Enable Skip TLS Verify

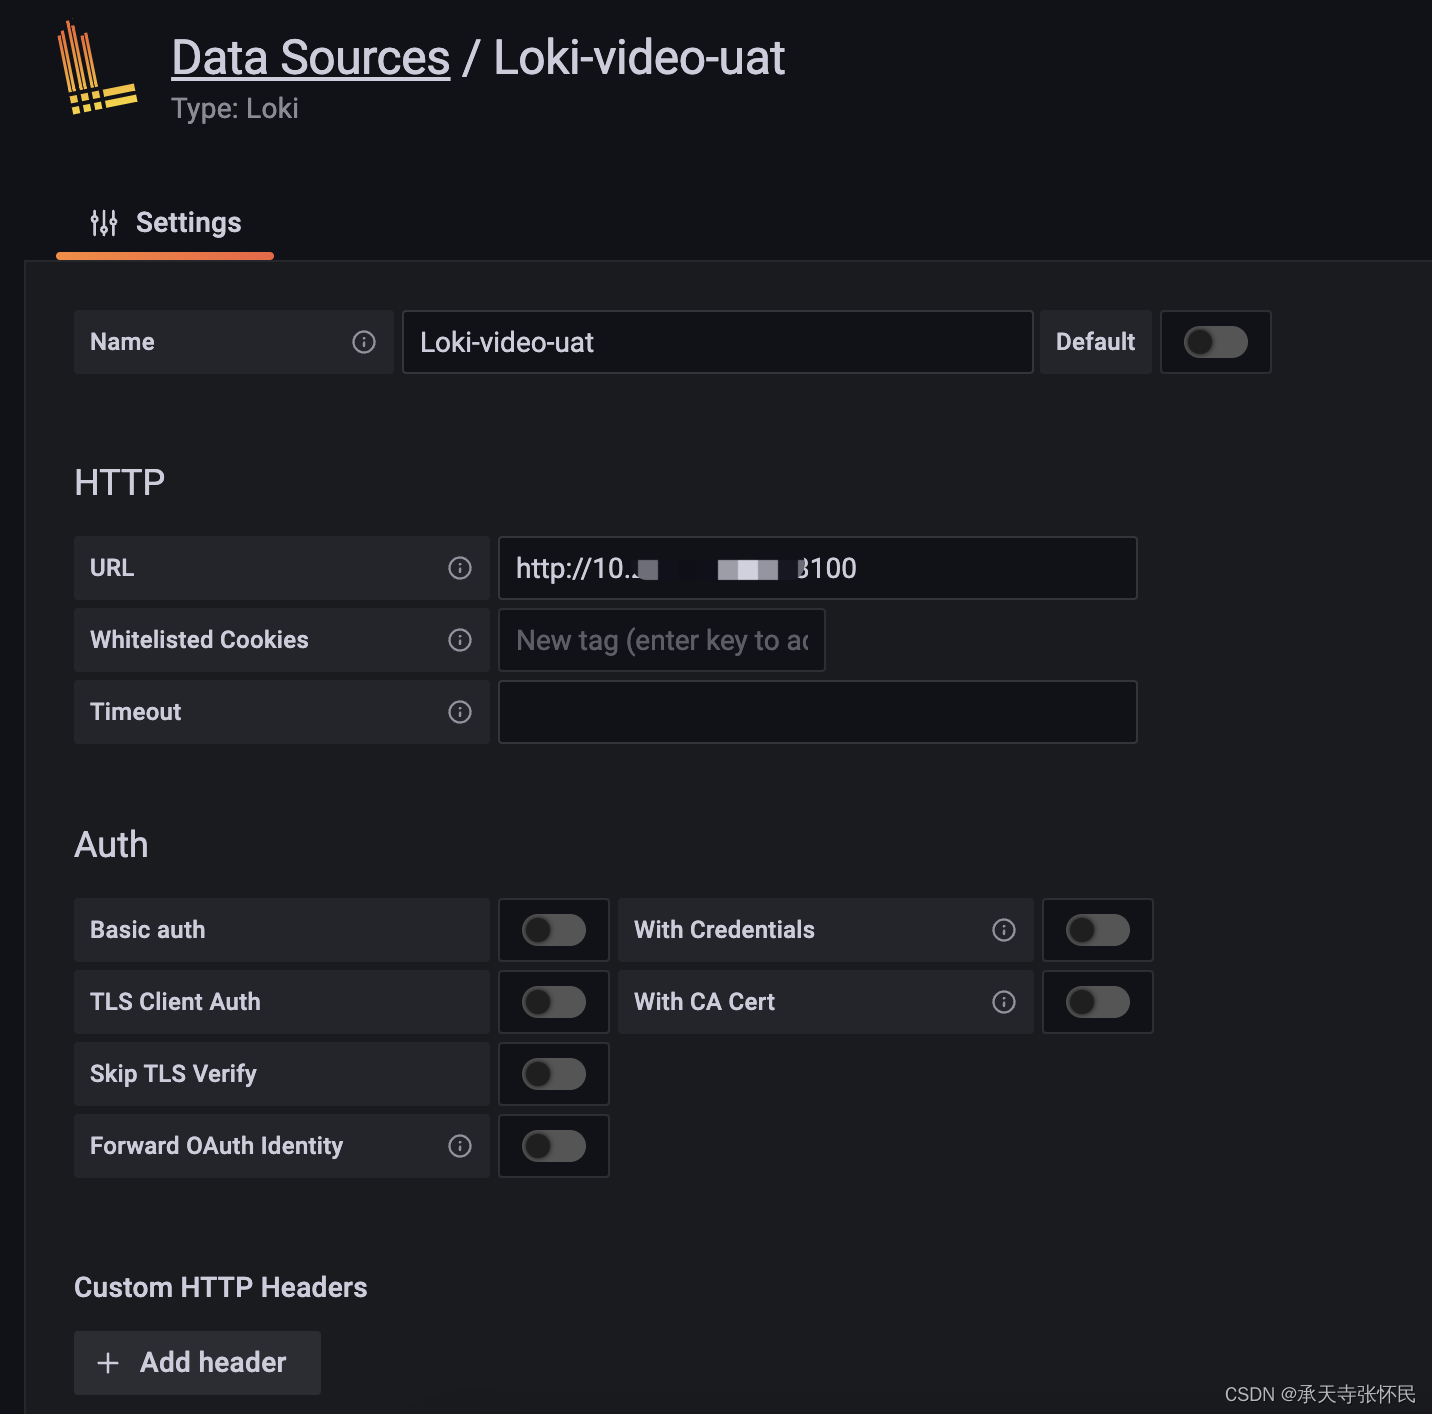[x=553, y=1074]
